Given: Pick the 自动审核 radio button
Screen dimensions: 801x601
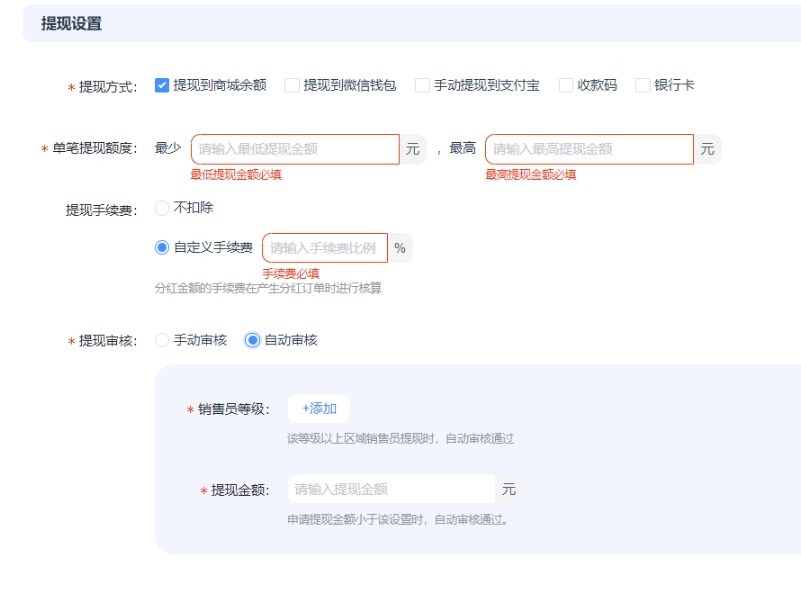Looking at the screenshot, I should (x=253, y=340).
